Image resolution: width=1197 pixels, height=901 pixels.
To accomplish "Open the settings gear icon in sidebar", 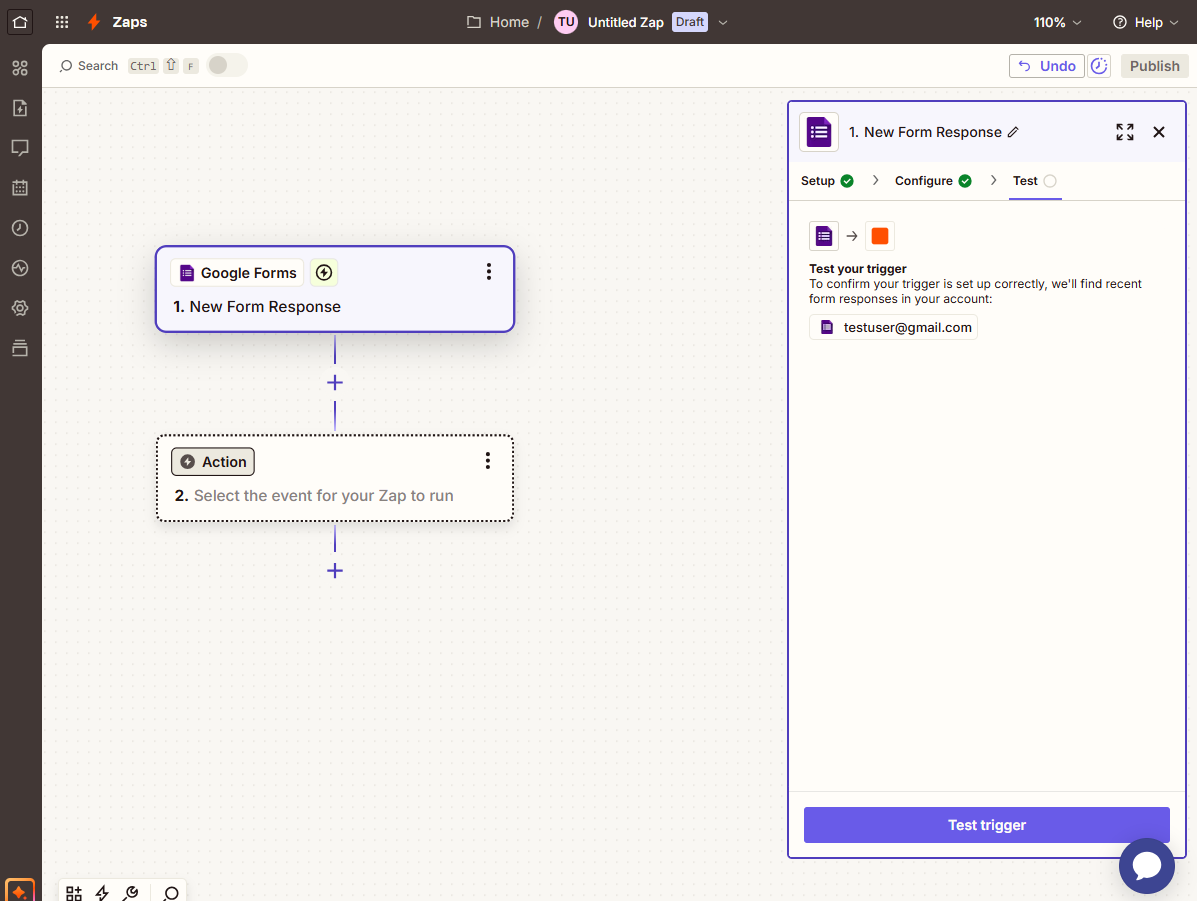I will point(20,308).
